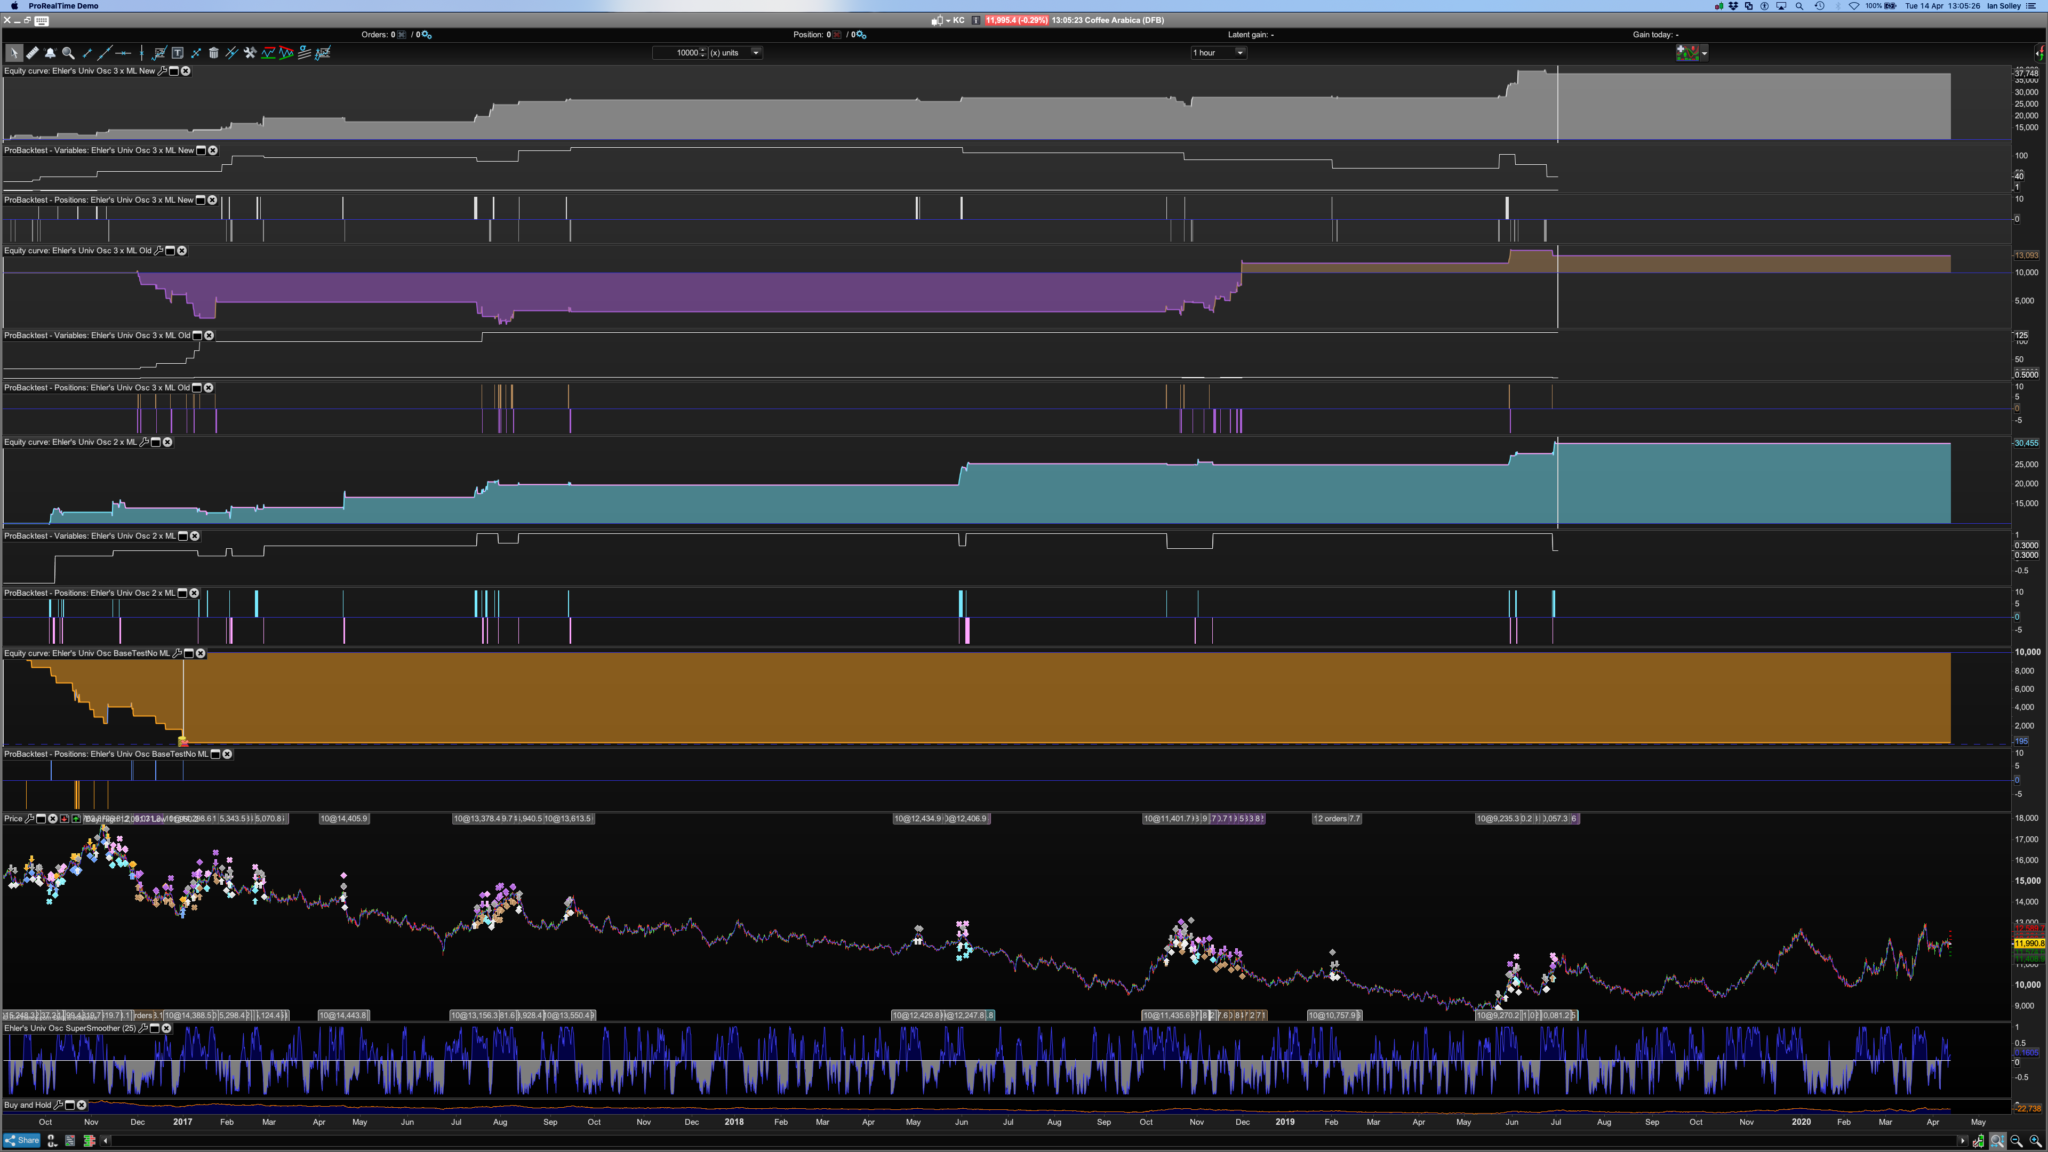This screenshot has width=2048, height=1152.
Task: Select the triangle pattern drawing tool
Action: (287, 53)
